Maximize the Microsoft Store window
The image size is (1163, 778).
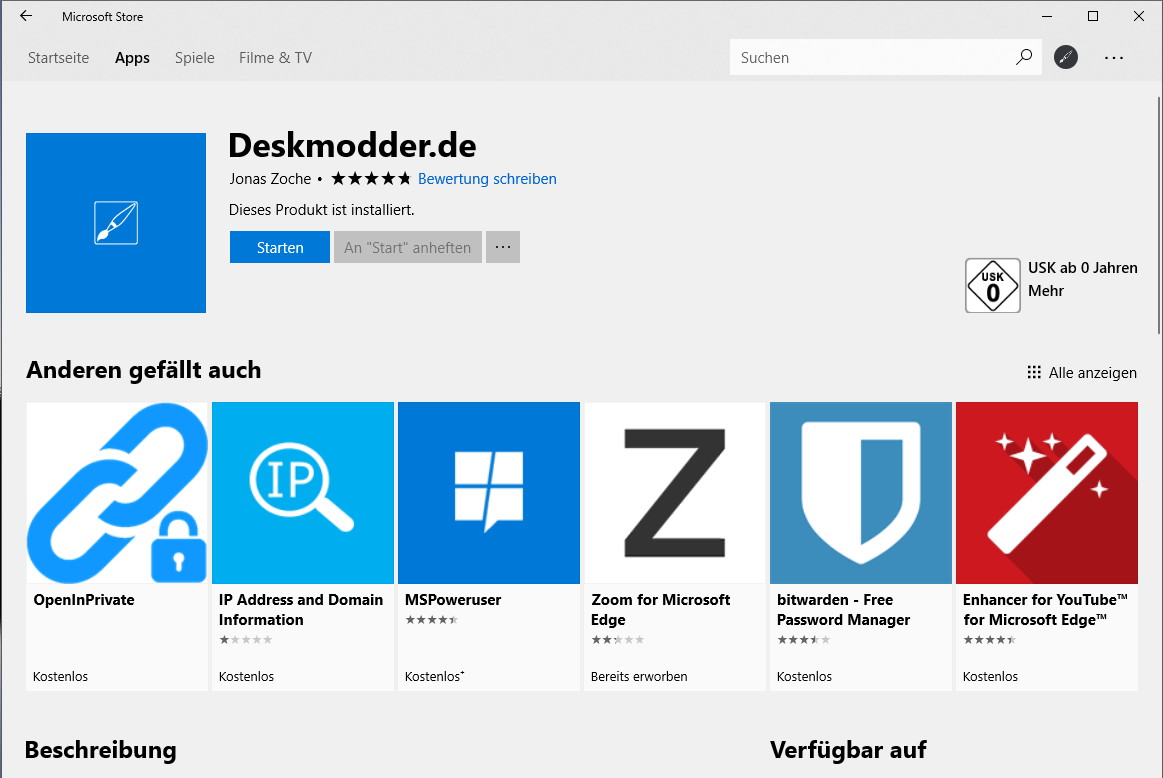[1093, 16]
